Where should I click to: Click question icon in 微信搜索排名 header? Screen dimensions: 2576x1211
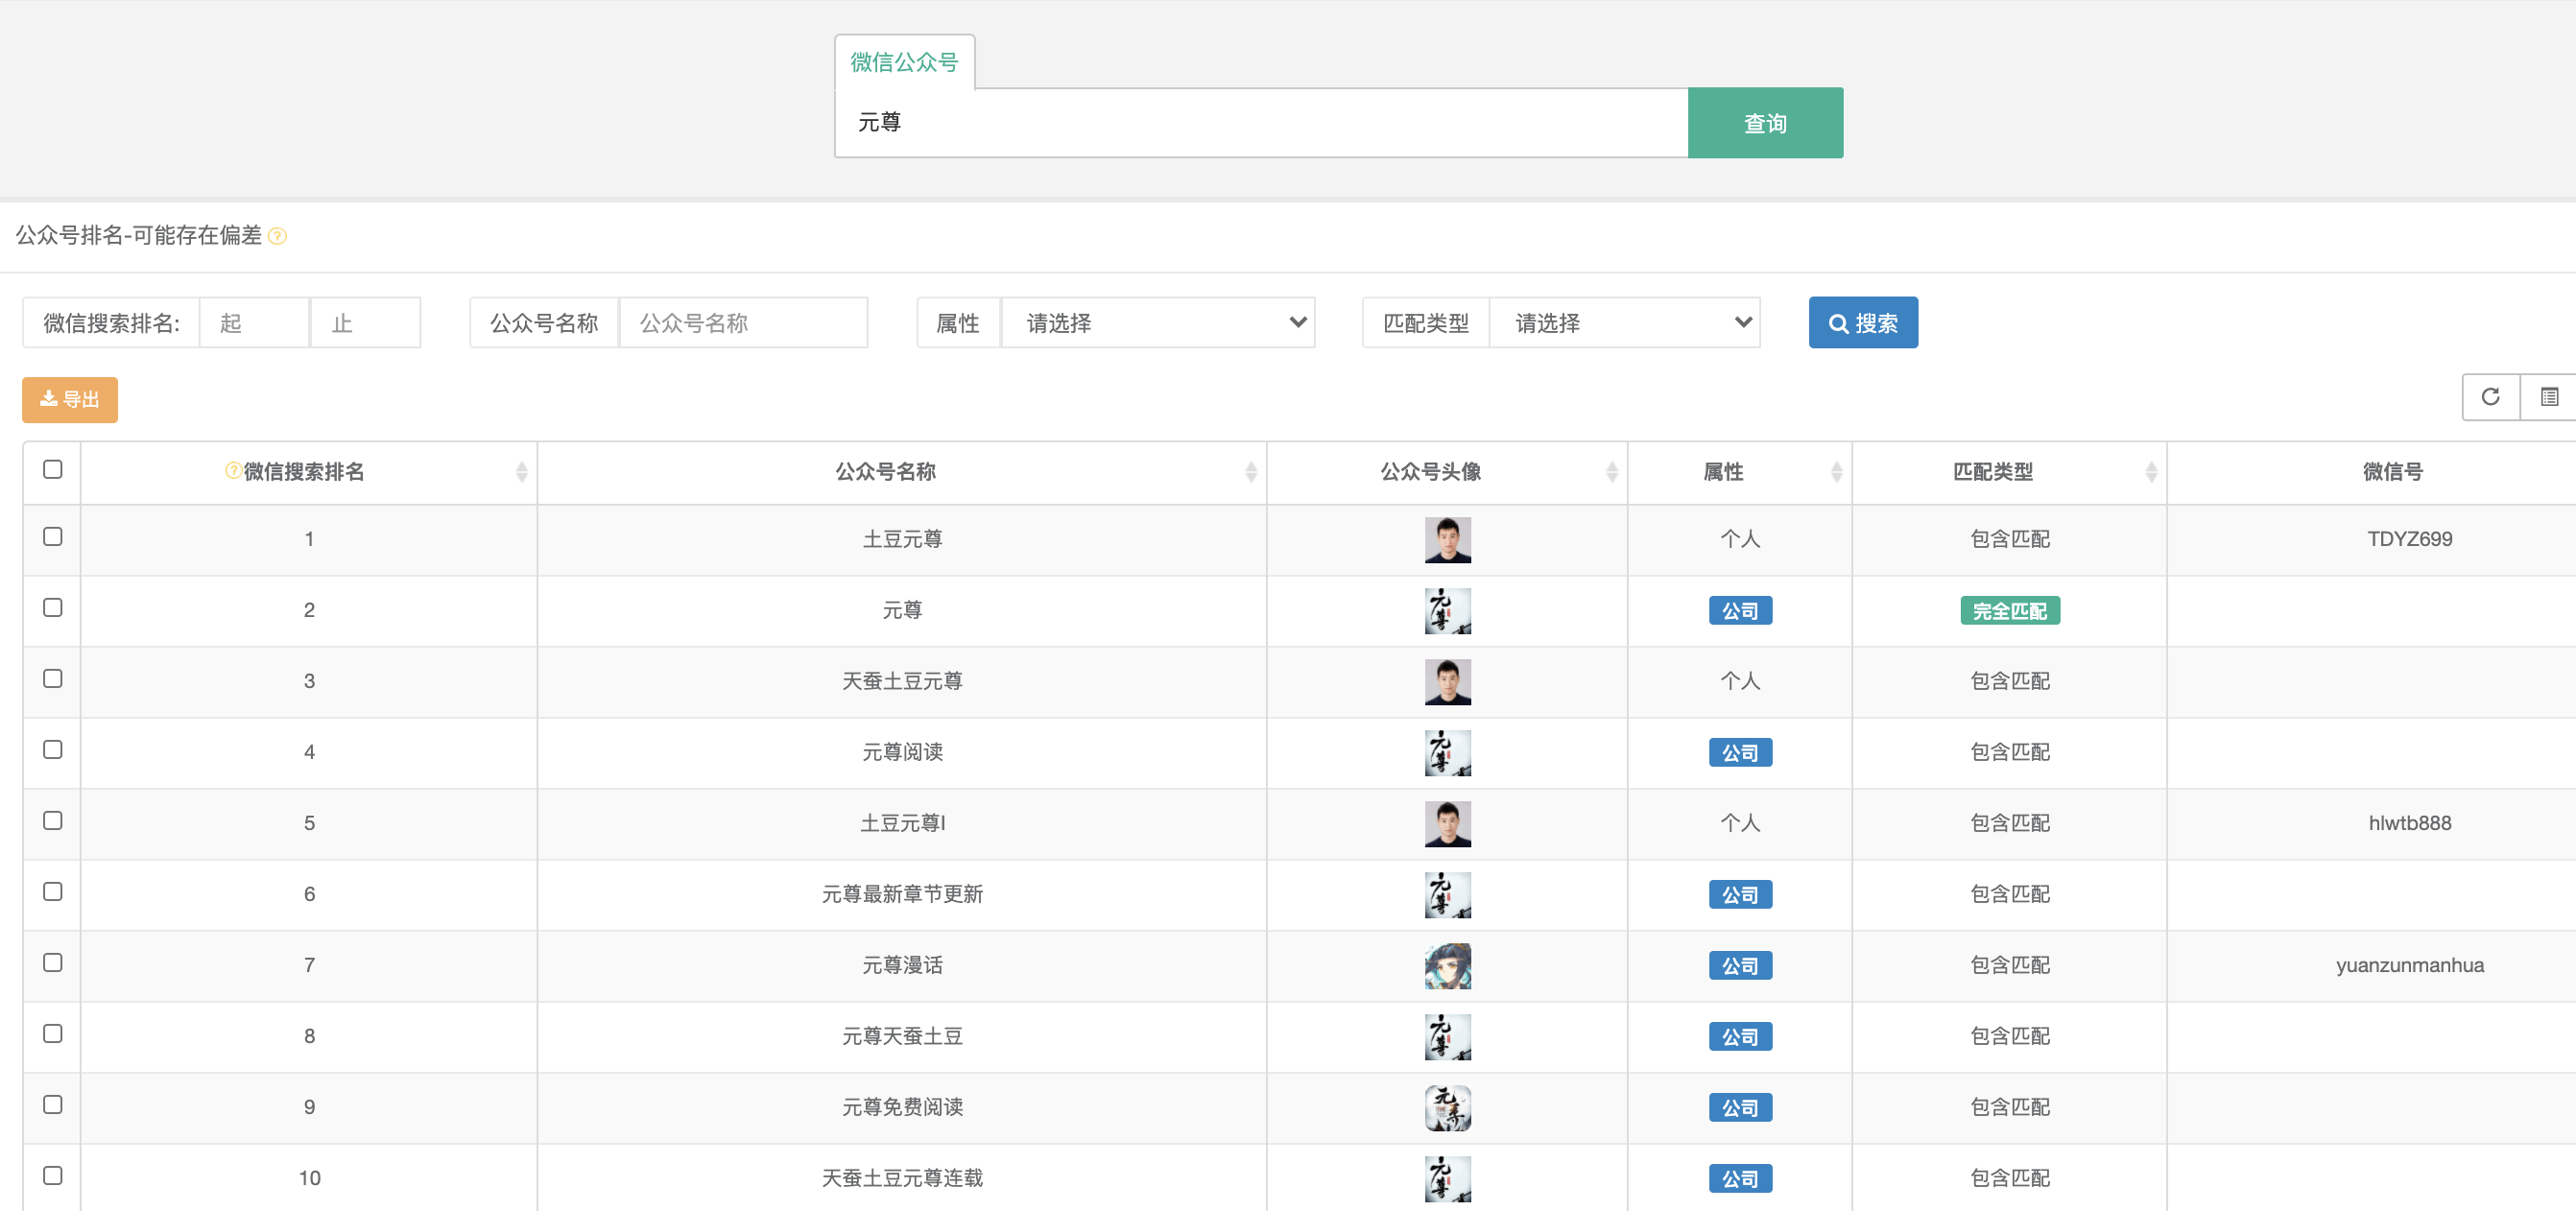(233, 470)
